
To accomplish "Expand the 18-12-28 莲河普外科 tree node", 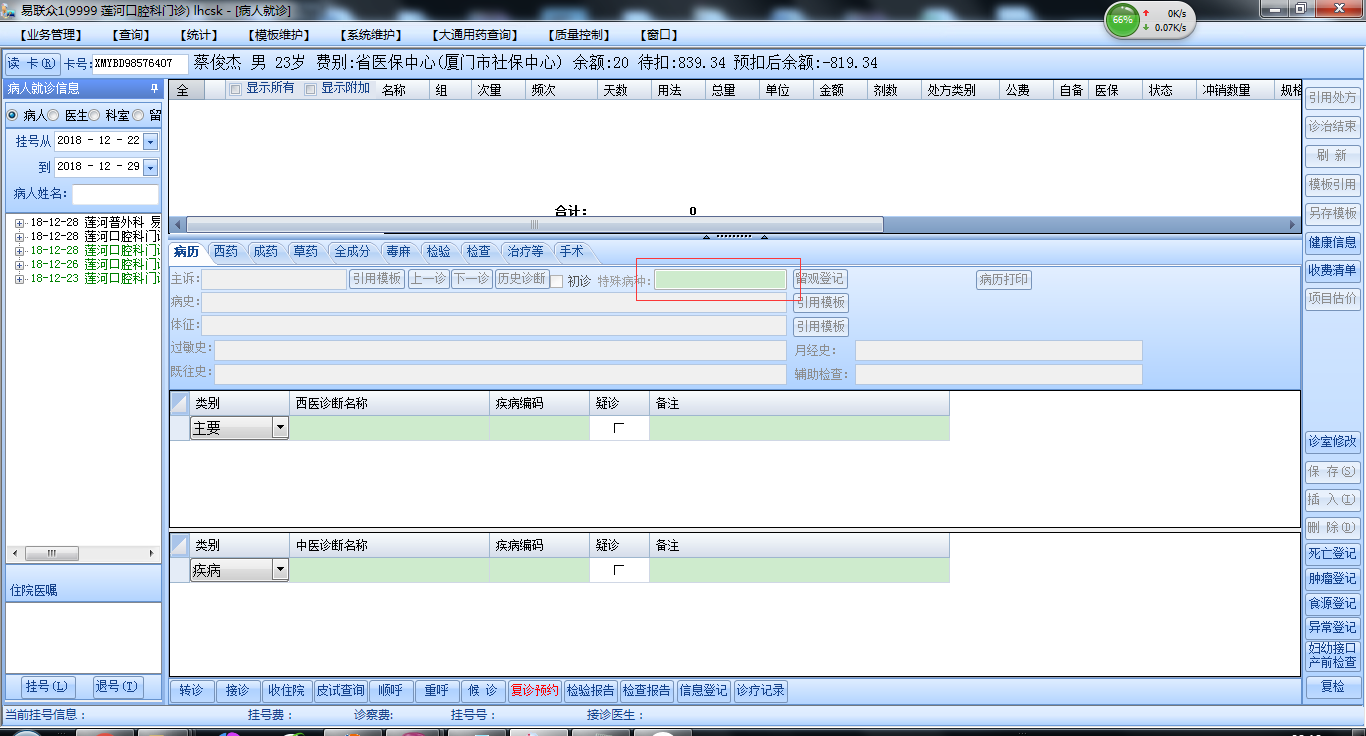I will click(x=19, y=223).
